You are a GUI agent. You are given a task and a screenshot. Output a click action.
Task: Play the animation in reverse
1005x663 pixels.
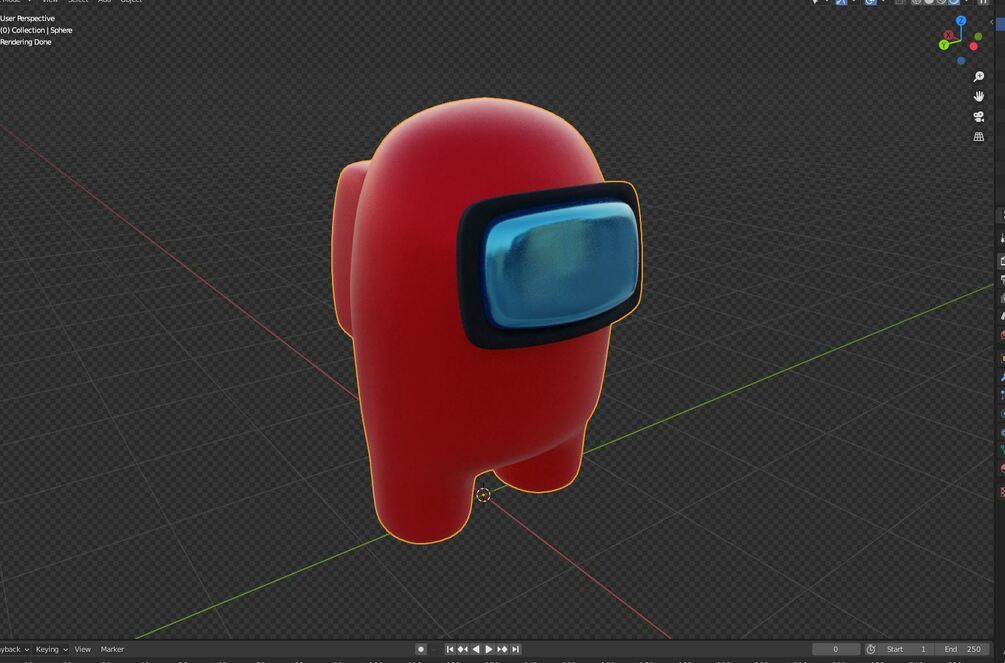click(x=476, y=650)
